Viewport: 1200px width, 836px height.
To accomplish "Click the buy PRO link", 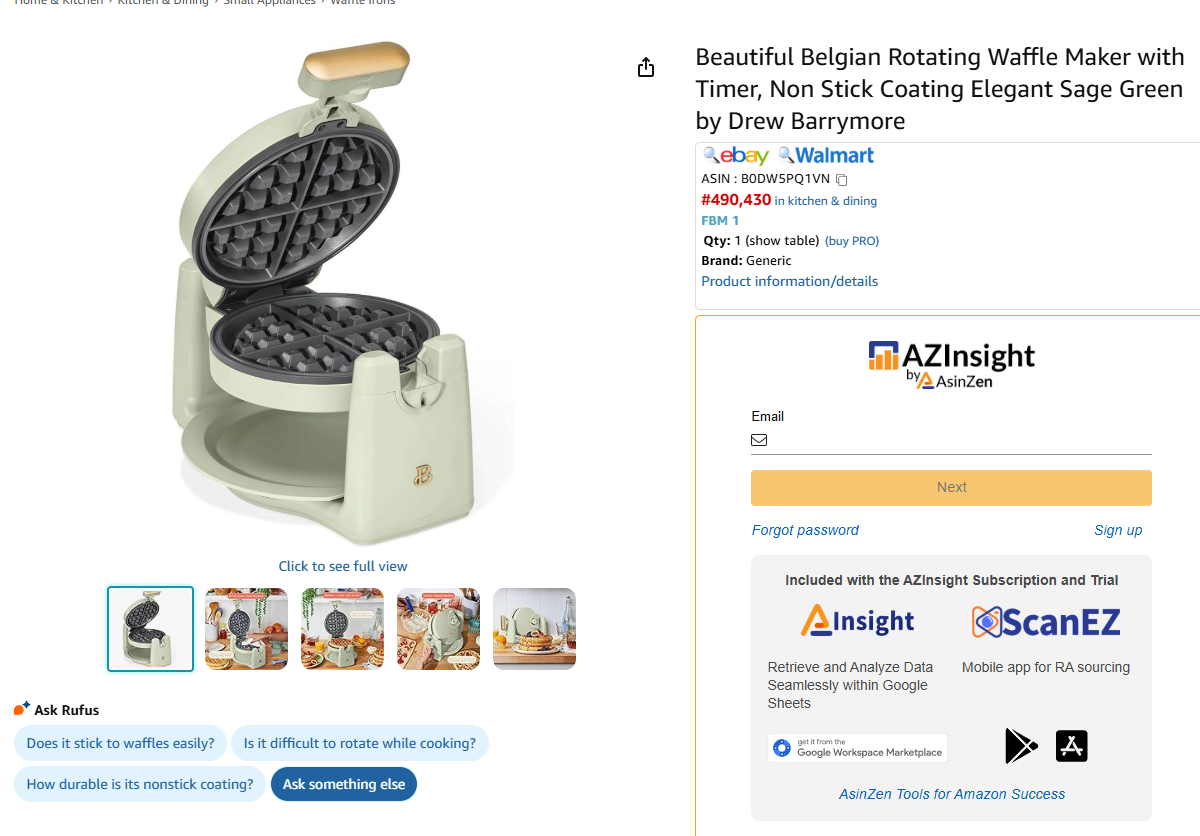I will (852, 241).
